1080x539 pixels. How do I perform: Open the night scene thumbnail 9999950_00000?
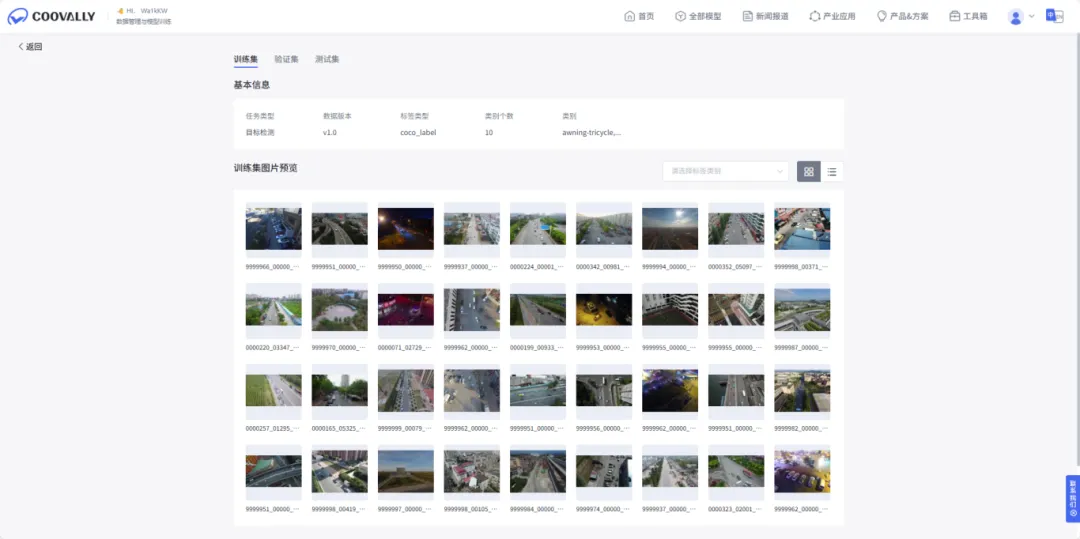click(406, 229)
